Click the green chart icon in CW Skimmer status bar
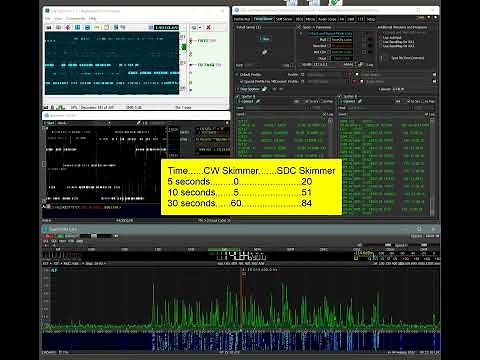 (x=61, y=107)
